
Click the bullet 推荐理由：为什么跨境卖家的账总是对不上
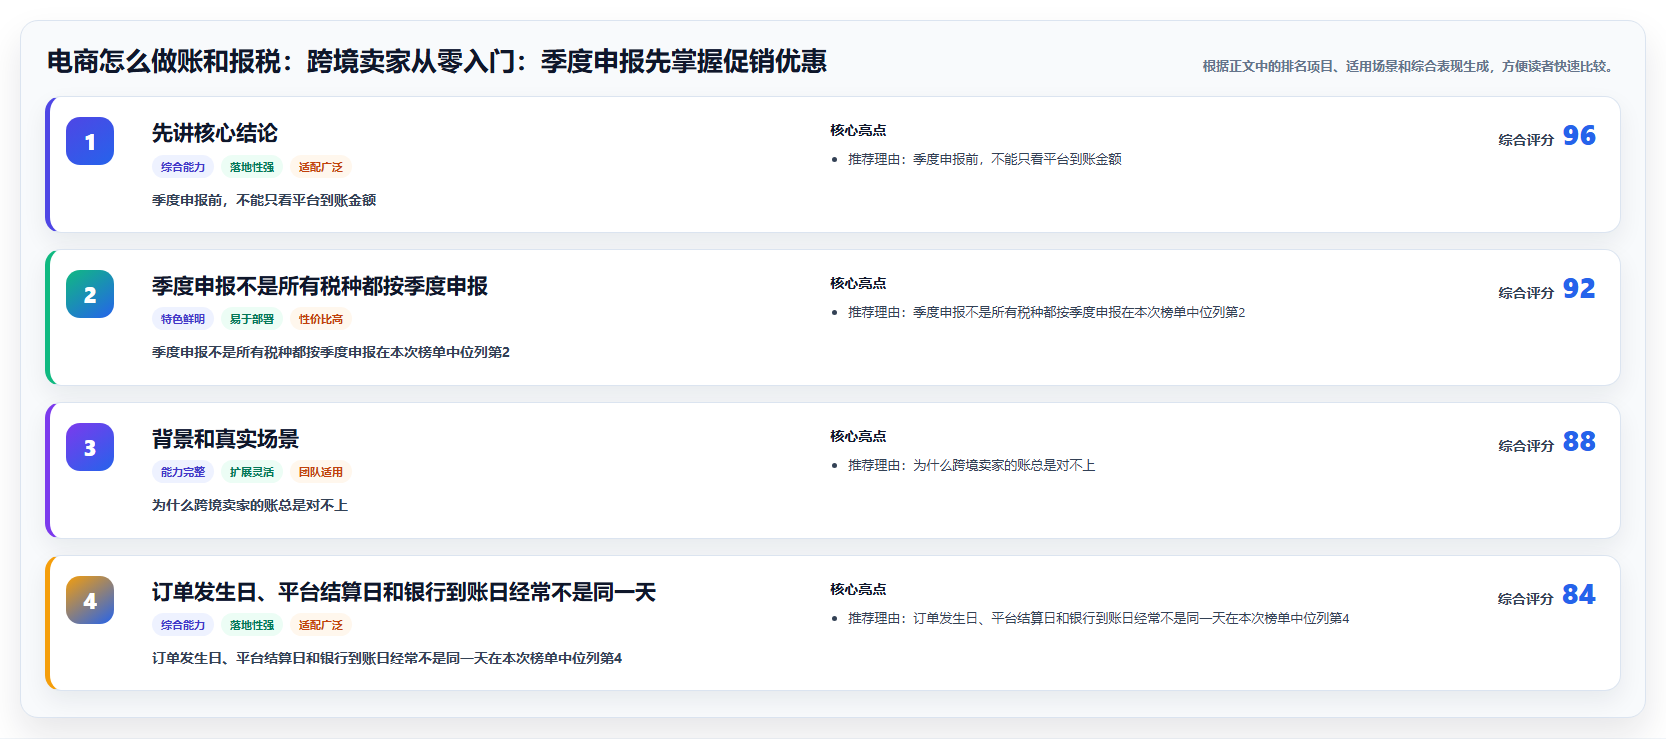pos(972,465)
